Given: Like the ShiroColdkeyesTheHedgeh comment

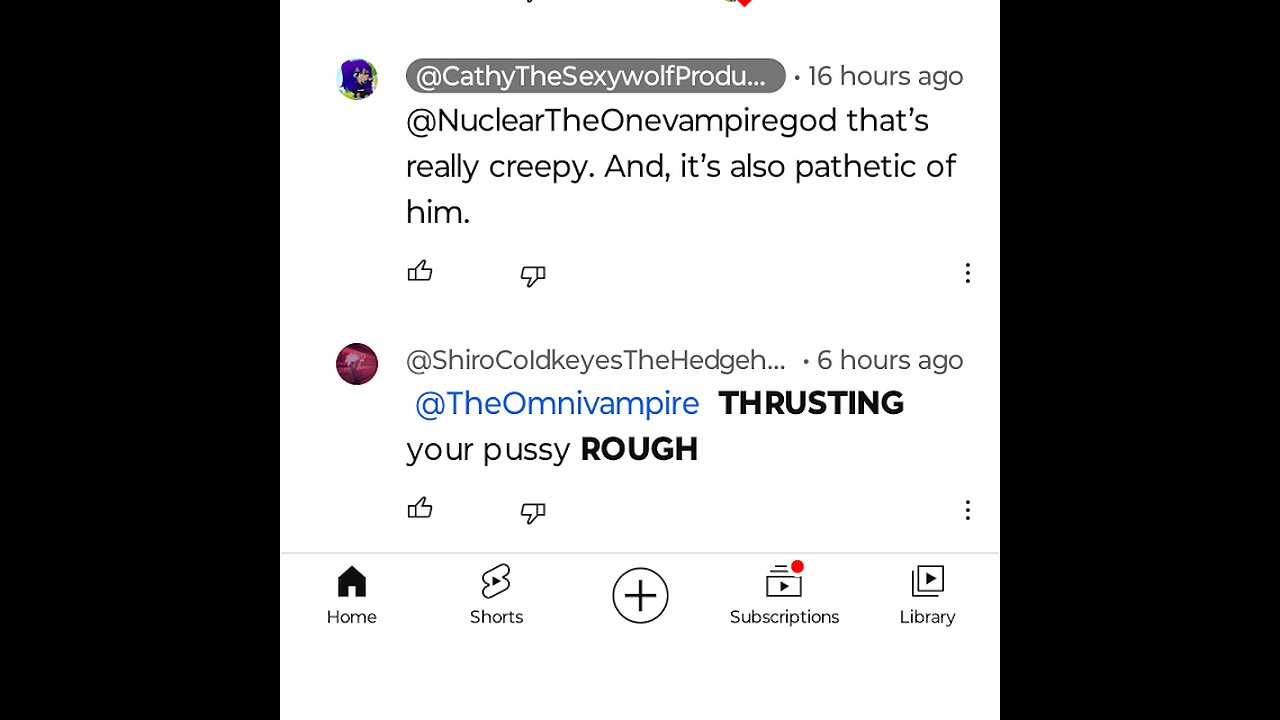Looking at the screenshot, I should point(420,509).
